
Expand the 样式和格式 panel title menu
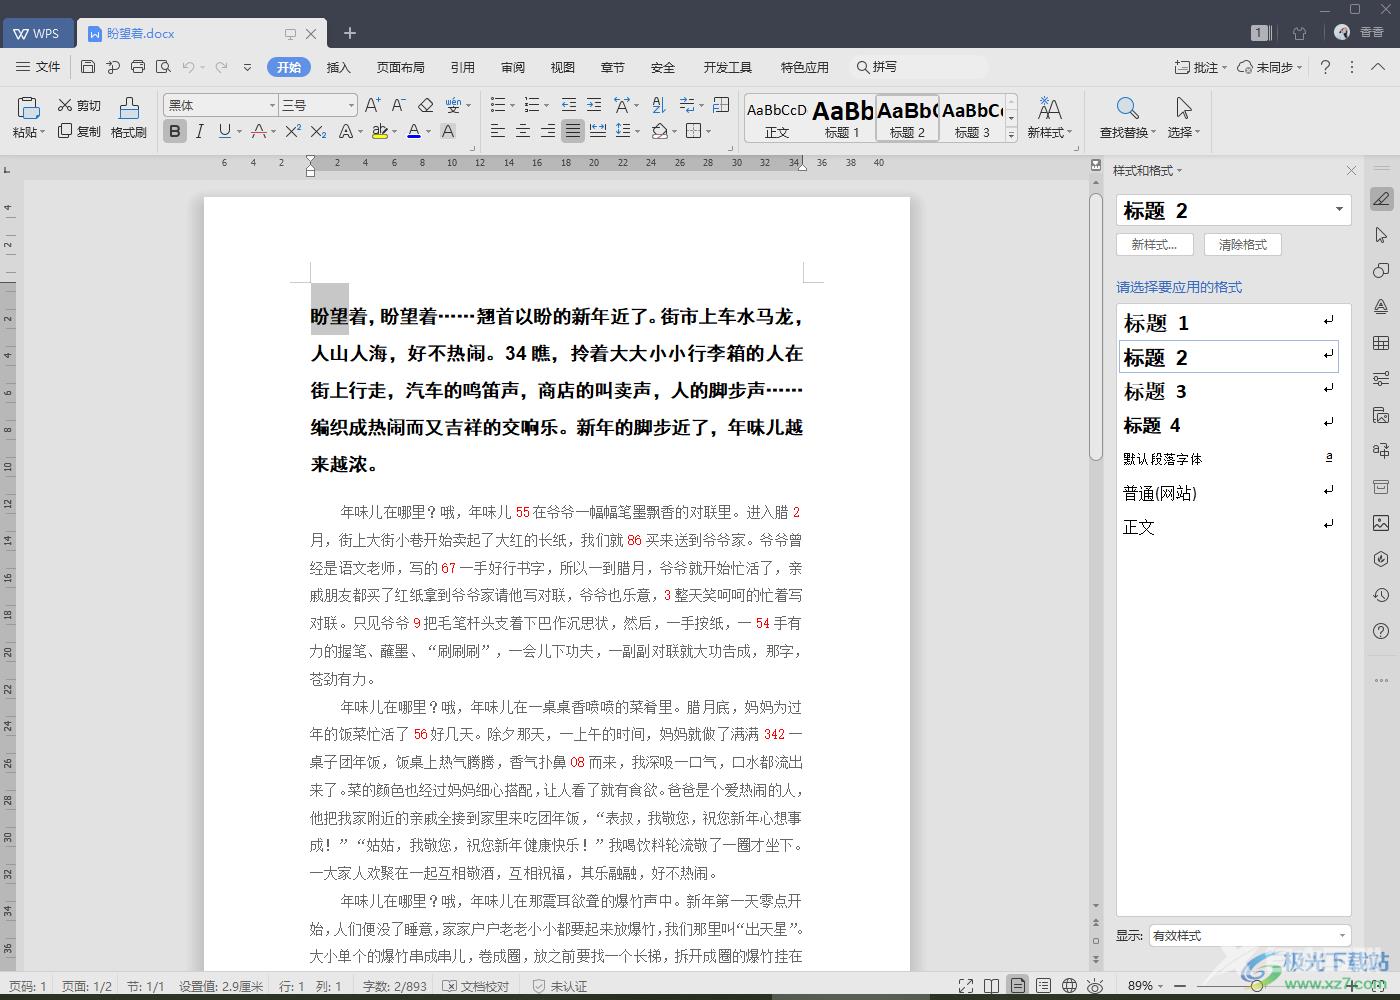1148,171
